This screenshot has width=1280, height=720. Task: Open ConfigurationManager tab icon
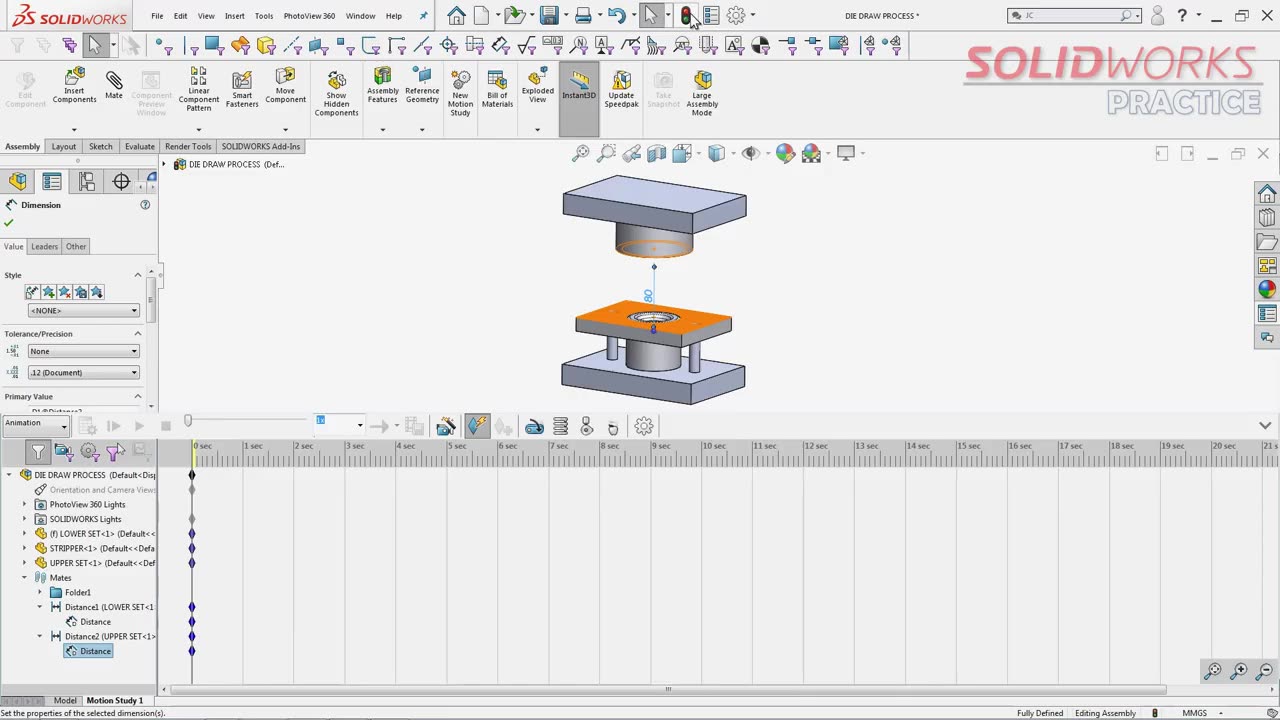[x=87, y=181]
